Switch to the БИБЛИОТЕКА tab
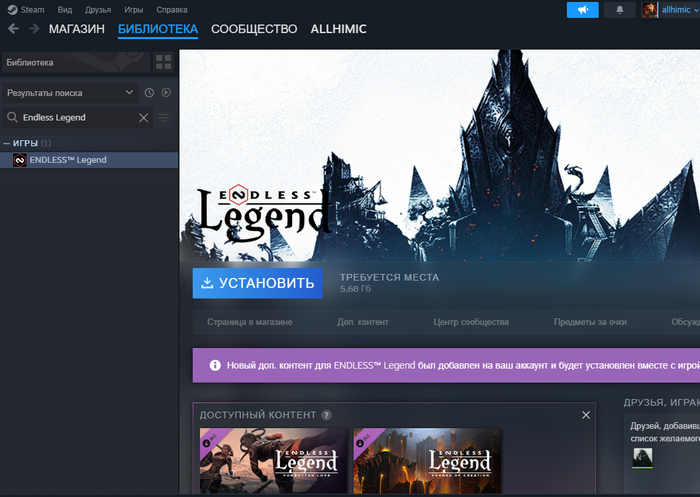Image resolution: width=700 pixels, height=497 pixels. [x=158, y=29]
